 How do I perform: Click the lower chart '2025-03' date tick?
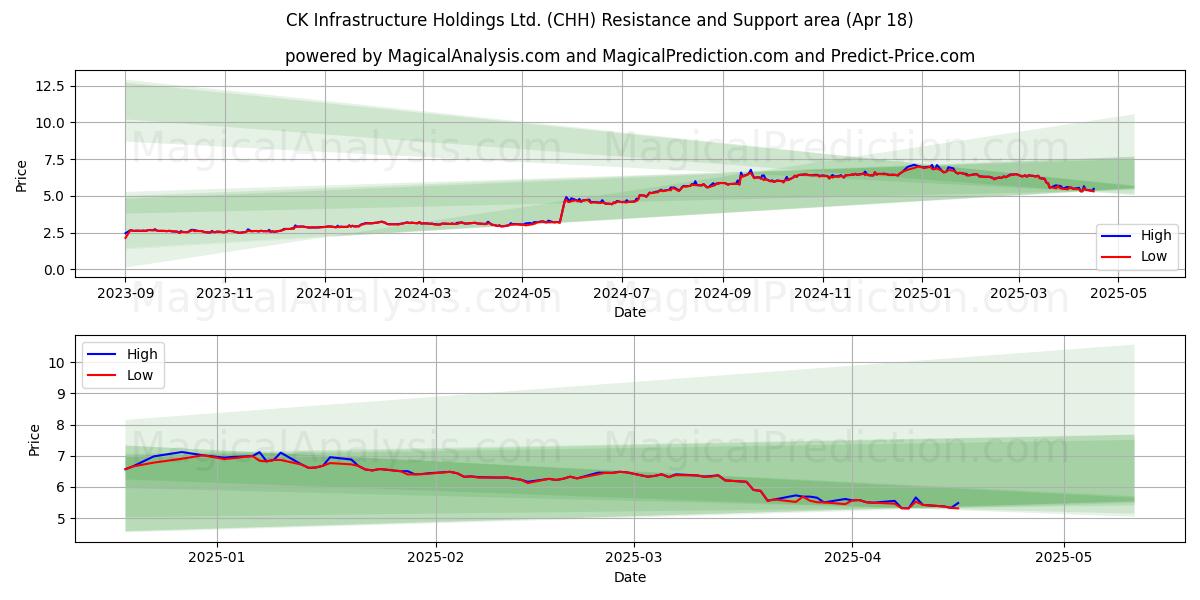tap(635, 558)
